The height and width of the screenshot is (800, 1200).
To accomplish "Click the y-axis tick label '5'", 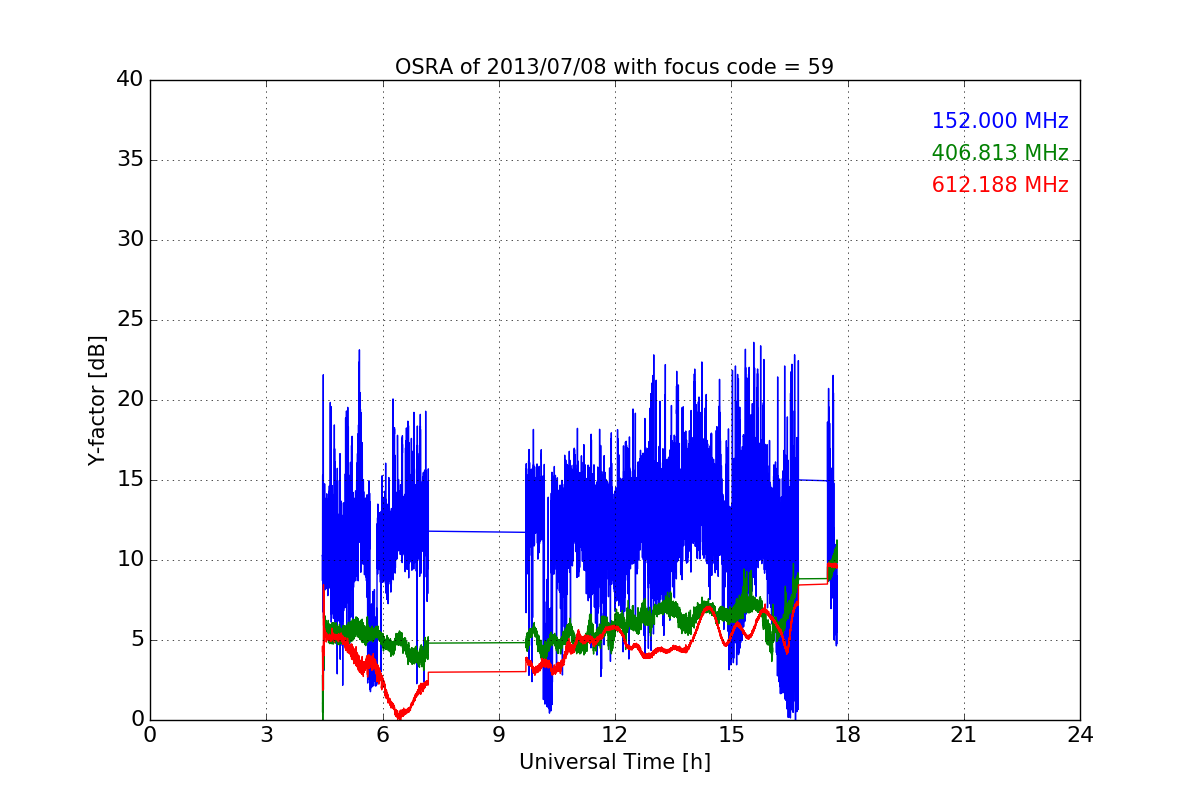I will point(137,640).
